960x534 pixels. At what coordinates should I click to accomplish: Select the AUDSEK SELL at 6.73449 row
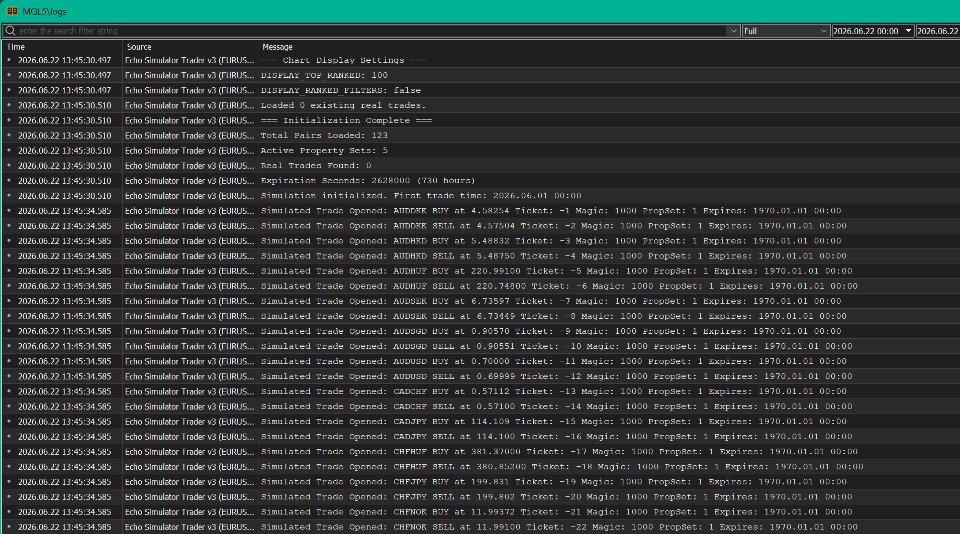(480, 316)
